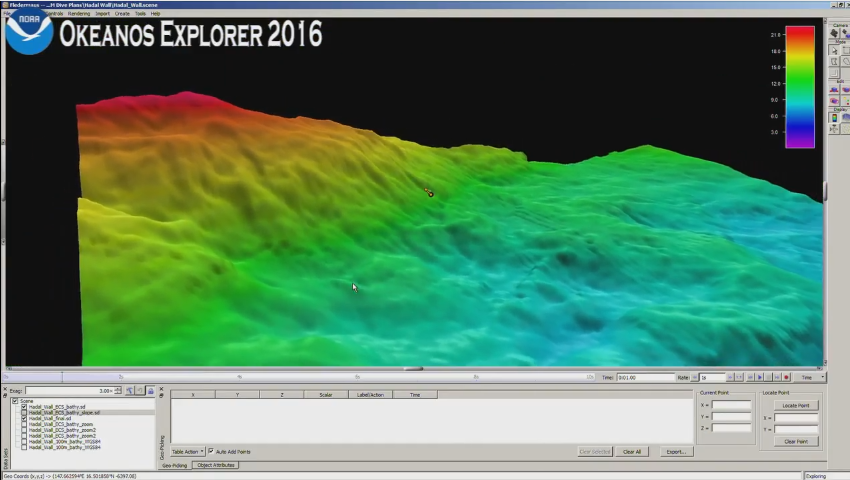Select the corner bracket Mode tool

click(x=834, y=73)
